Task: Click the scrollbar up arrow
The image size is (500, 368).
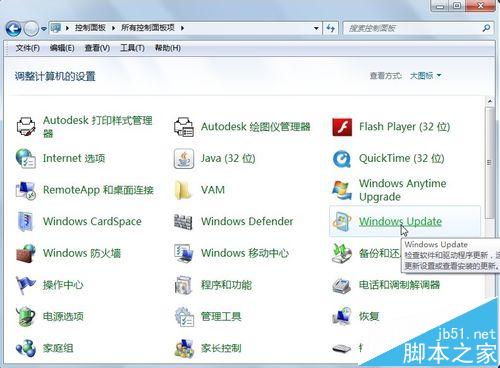Action: click(490, 101)
